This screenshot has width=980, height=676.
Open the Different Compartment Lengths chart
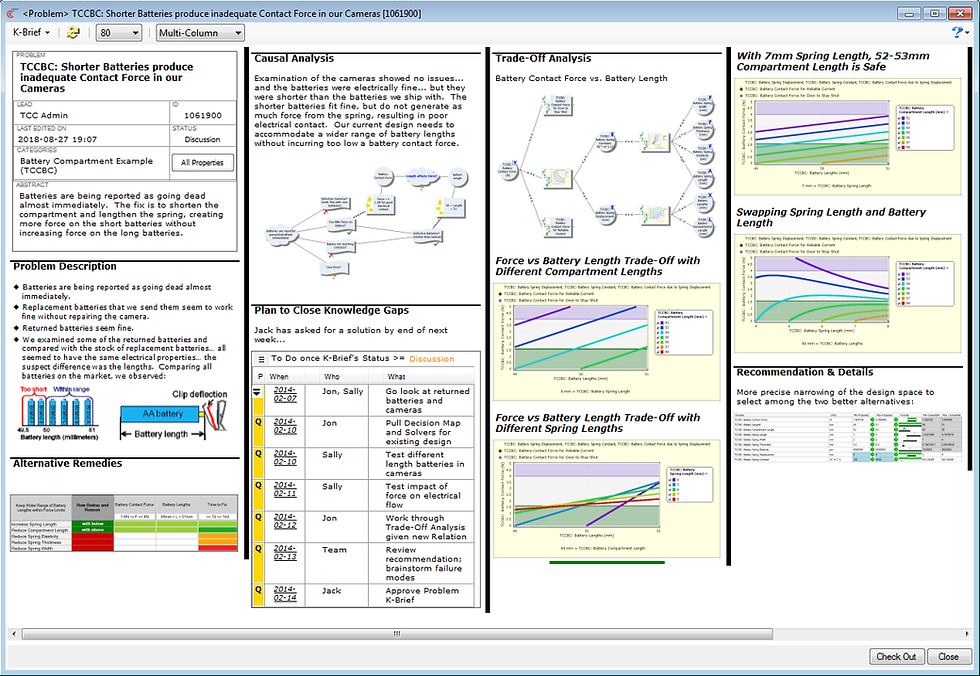click(x=607, y=341)
